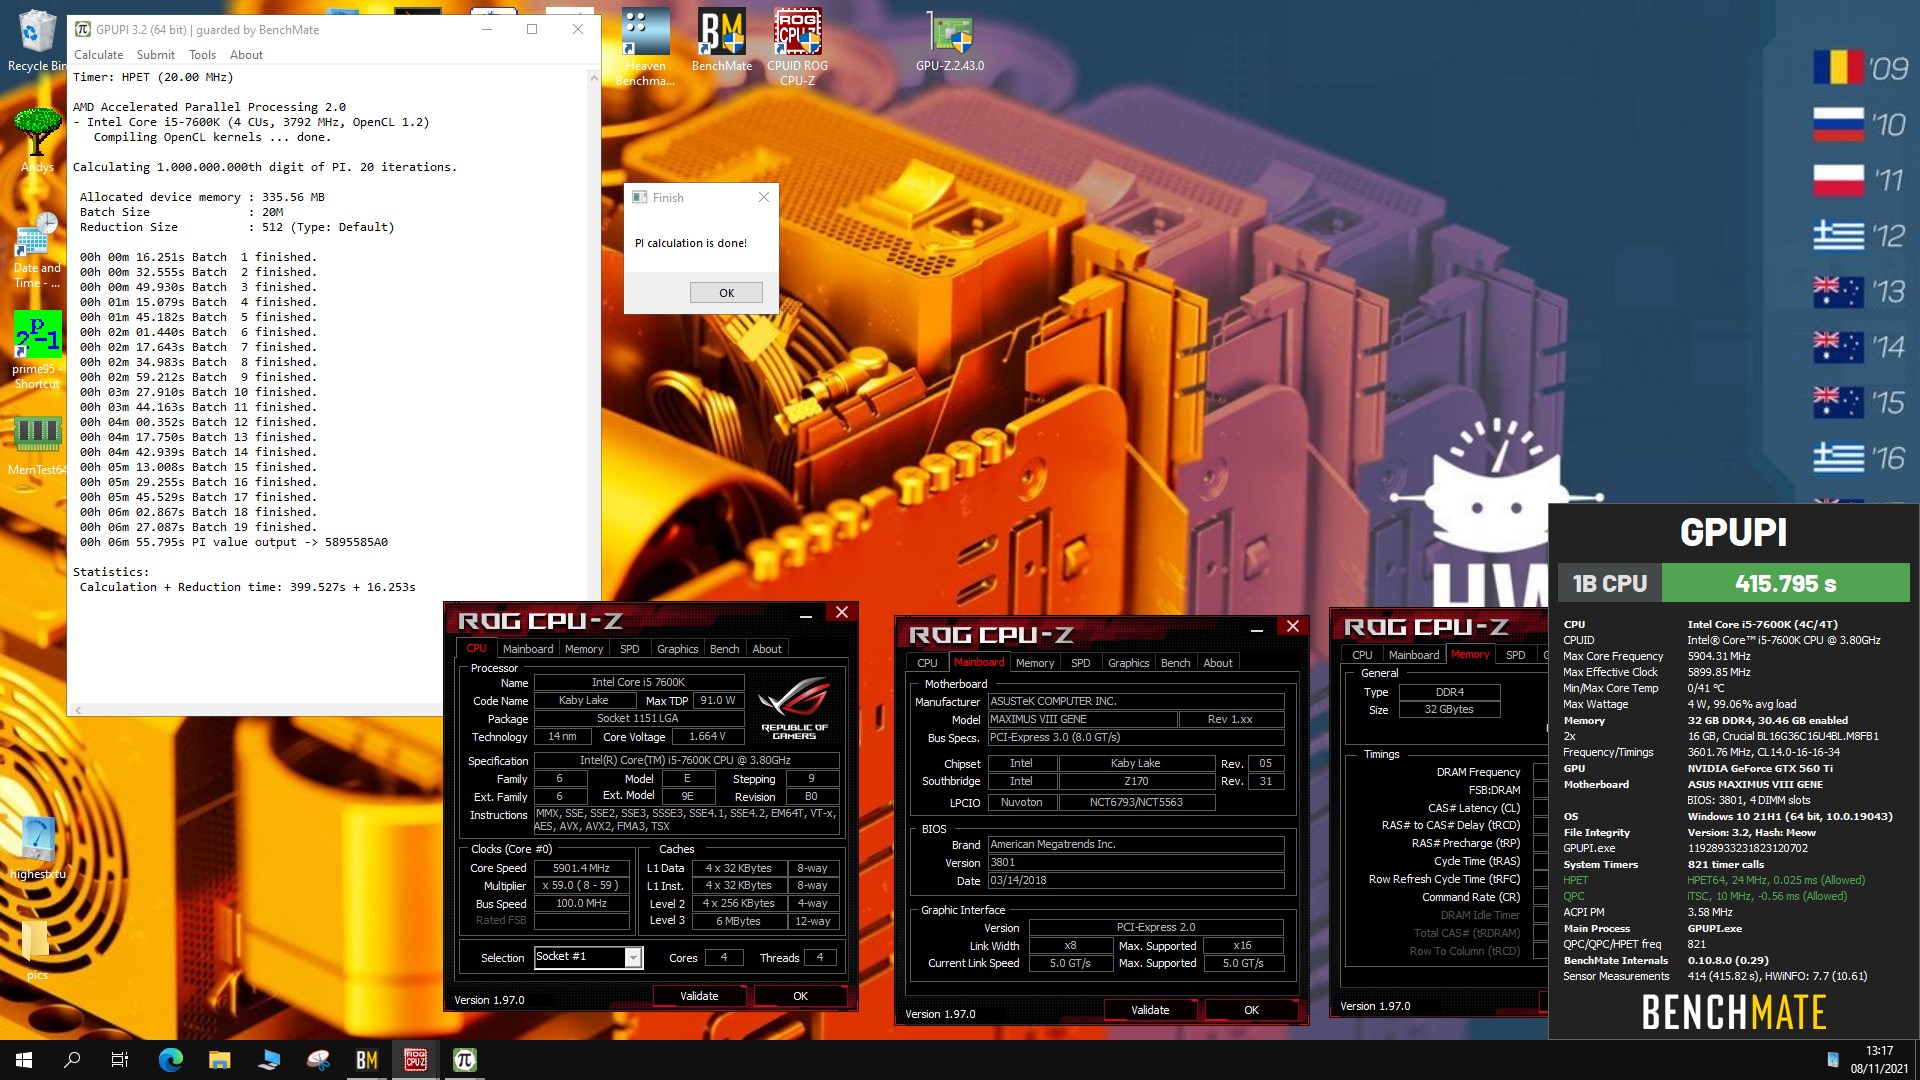The height and width of the screenshot is (1080, 1920).
Task: Click the 415.795 s result in BenchMate panel
Action: click(x=1785, y=584)
